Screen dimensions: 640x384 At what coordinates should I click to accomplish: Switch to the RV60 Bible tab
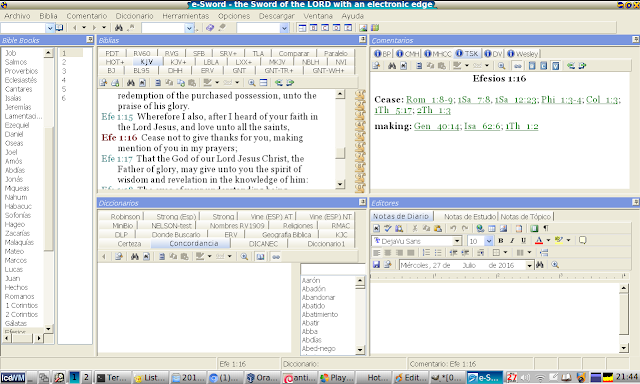142,53
